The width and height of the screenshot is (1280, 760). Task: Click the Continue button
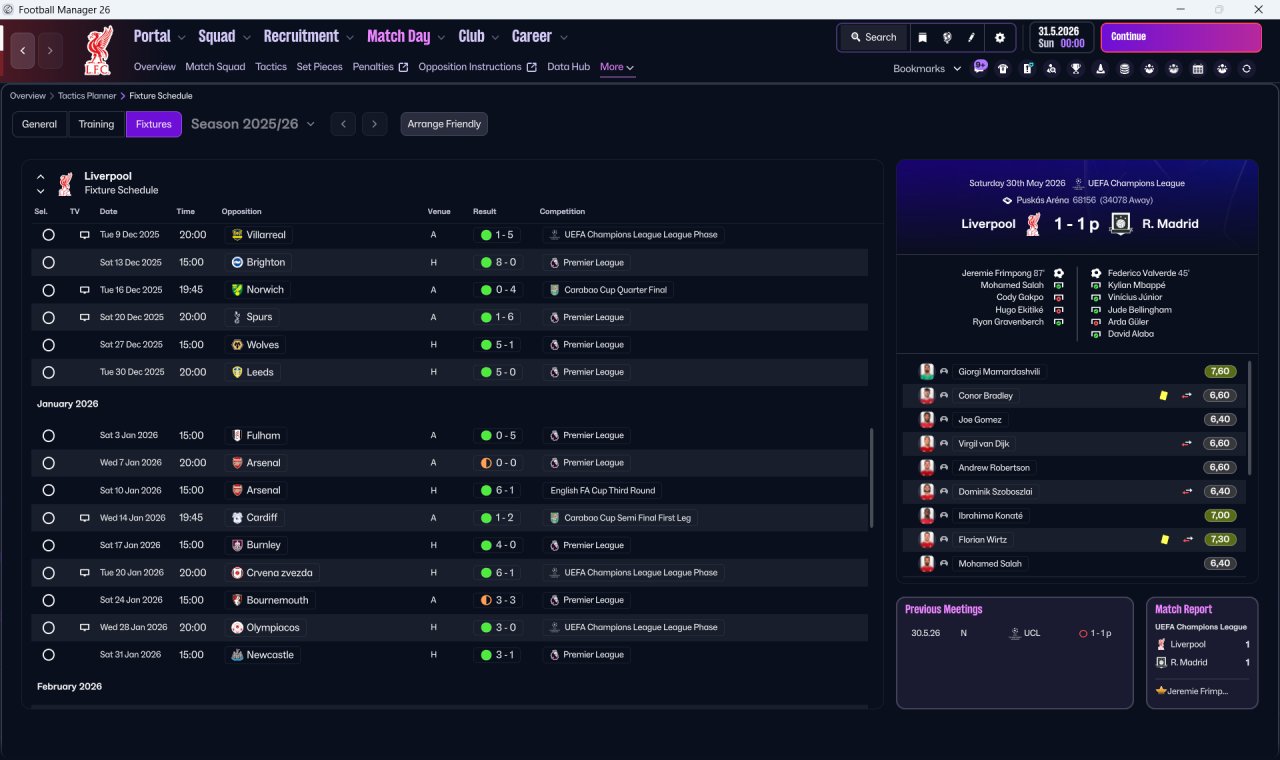(1181, 37)
